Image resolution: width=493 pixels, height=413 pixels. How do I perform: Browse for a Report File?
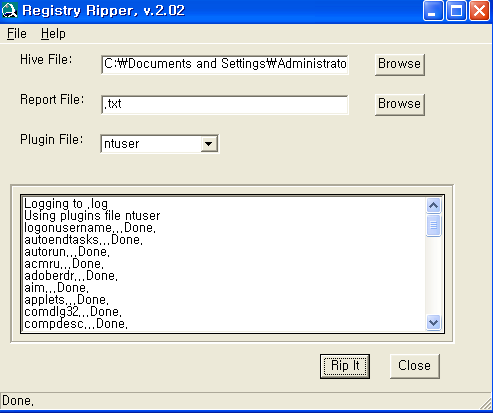click(400, 104)
